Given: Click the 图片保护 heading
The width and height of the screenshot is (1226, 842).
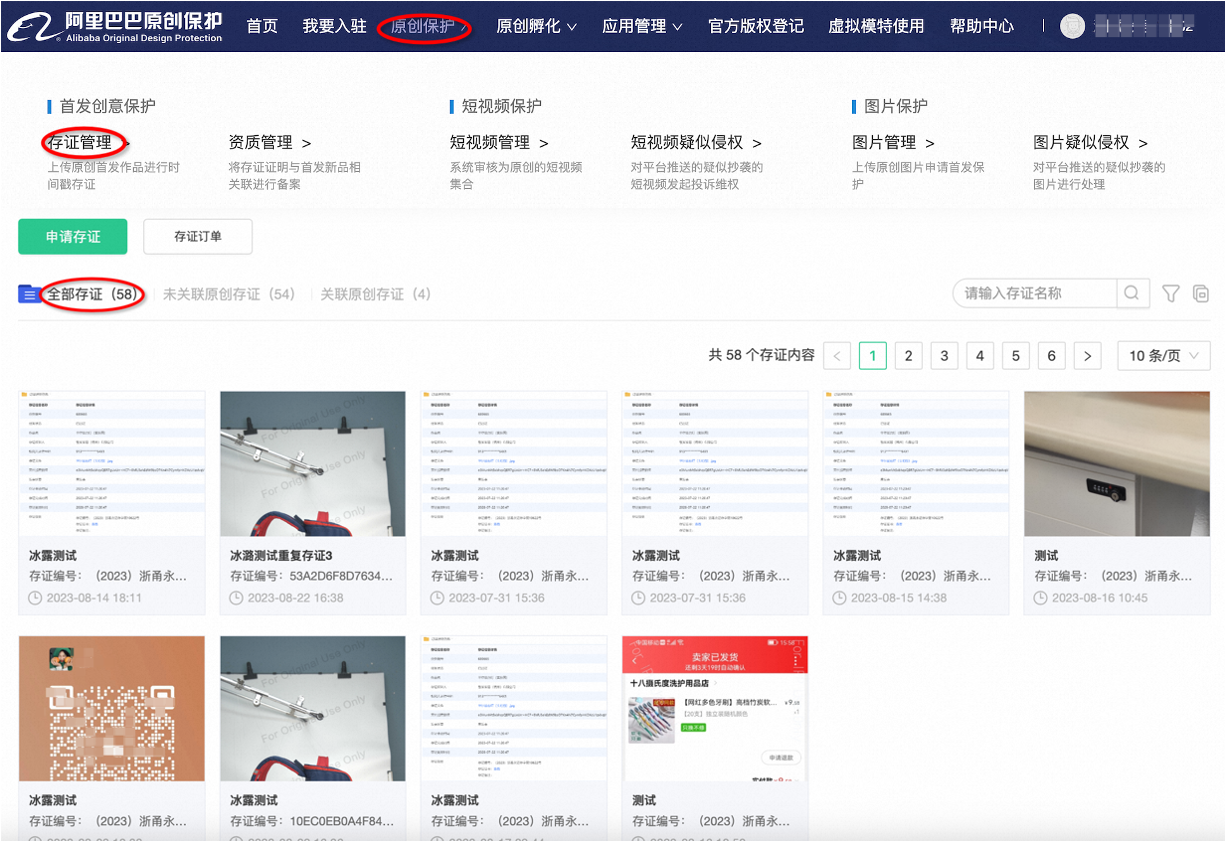Looking at the screenshot, I should point(896,106).
